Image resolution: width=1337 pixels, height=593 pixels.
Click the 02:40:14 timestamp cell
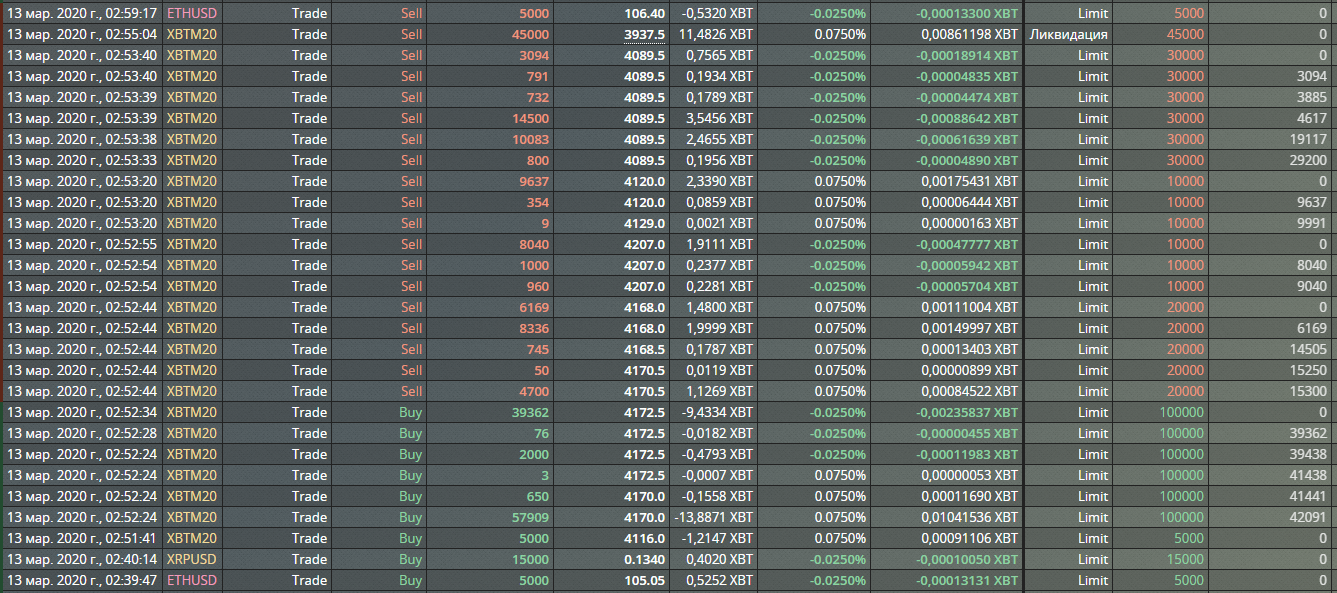click(x=82, y=559)
